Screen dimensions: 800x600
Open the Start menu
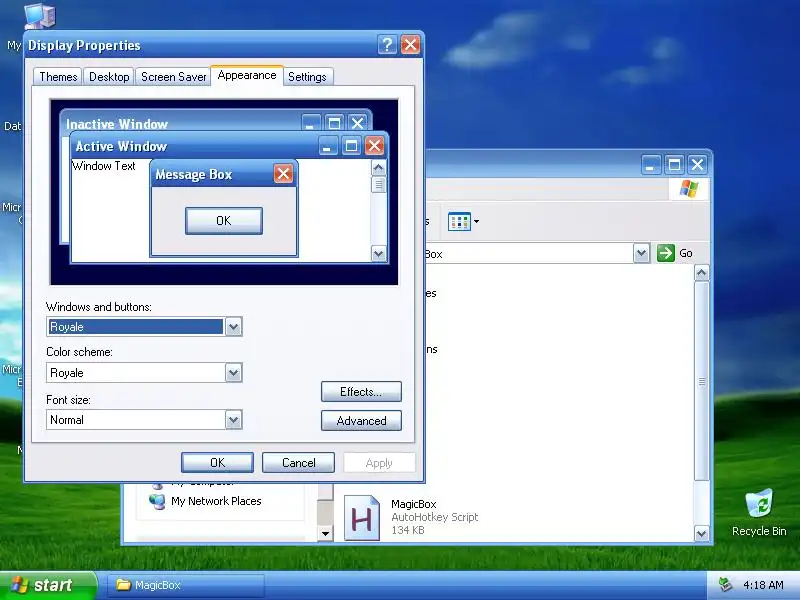point(47,585)
